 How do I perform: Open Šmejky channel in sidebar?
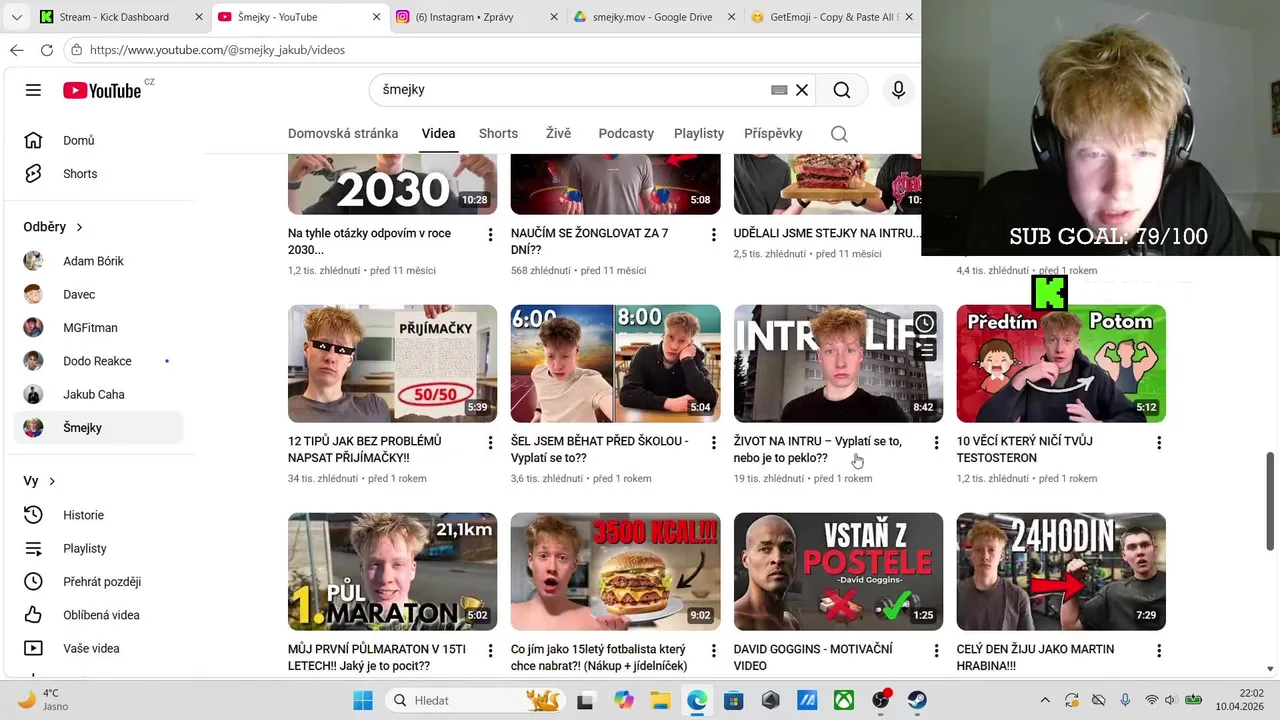click(98, 428)
